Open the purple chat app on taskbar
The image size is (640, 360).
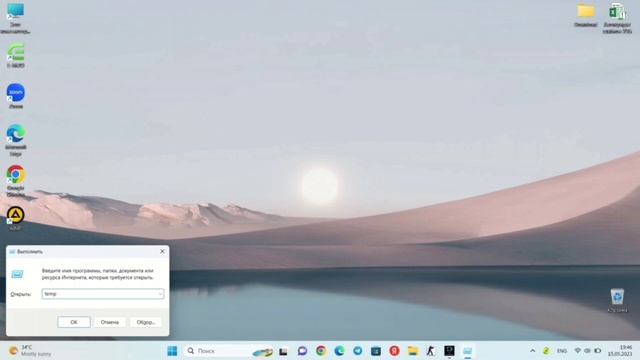pos(302,351)
